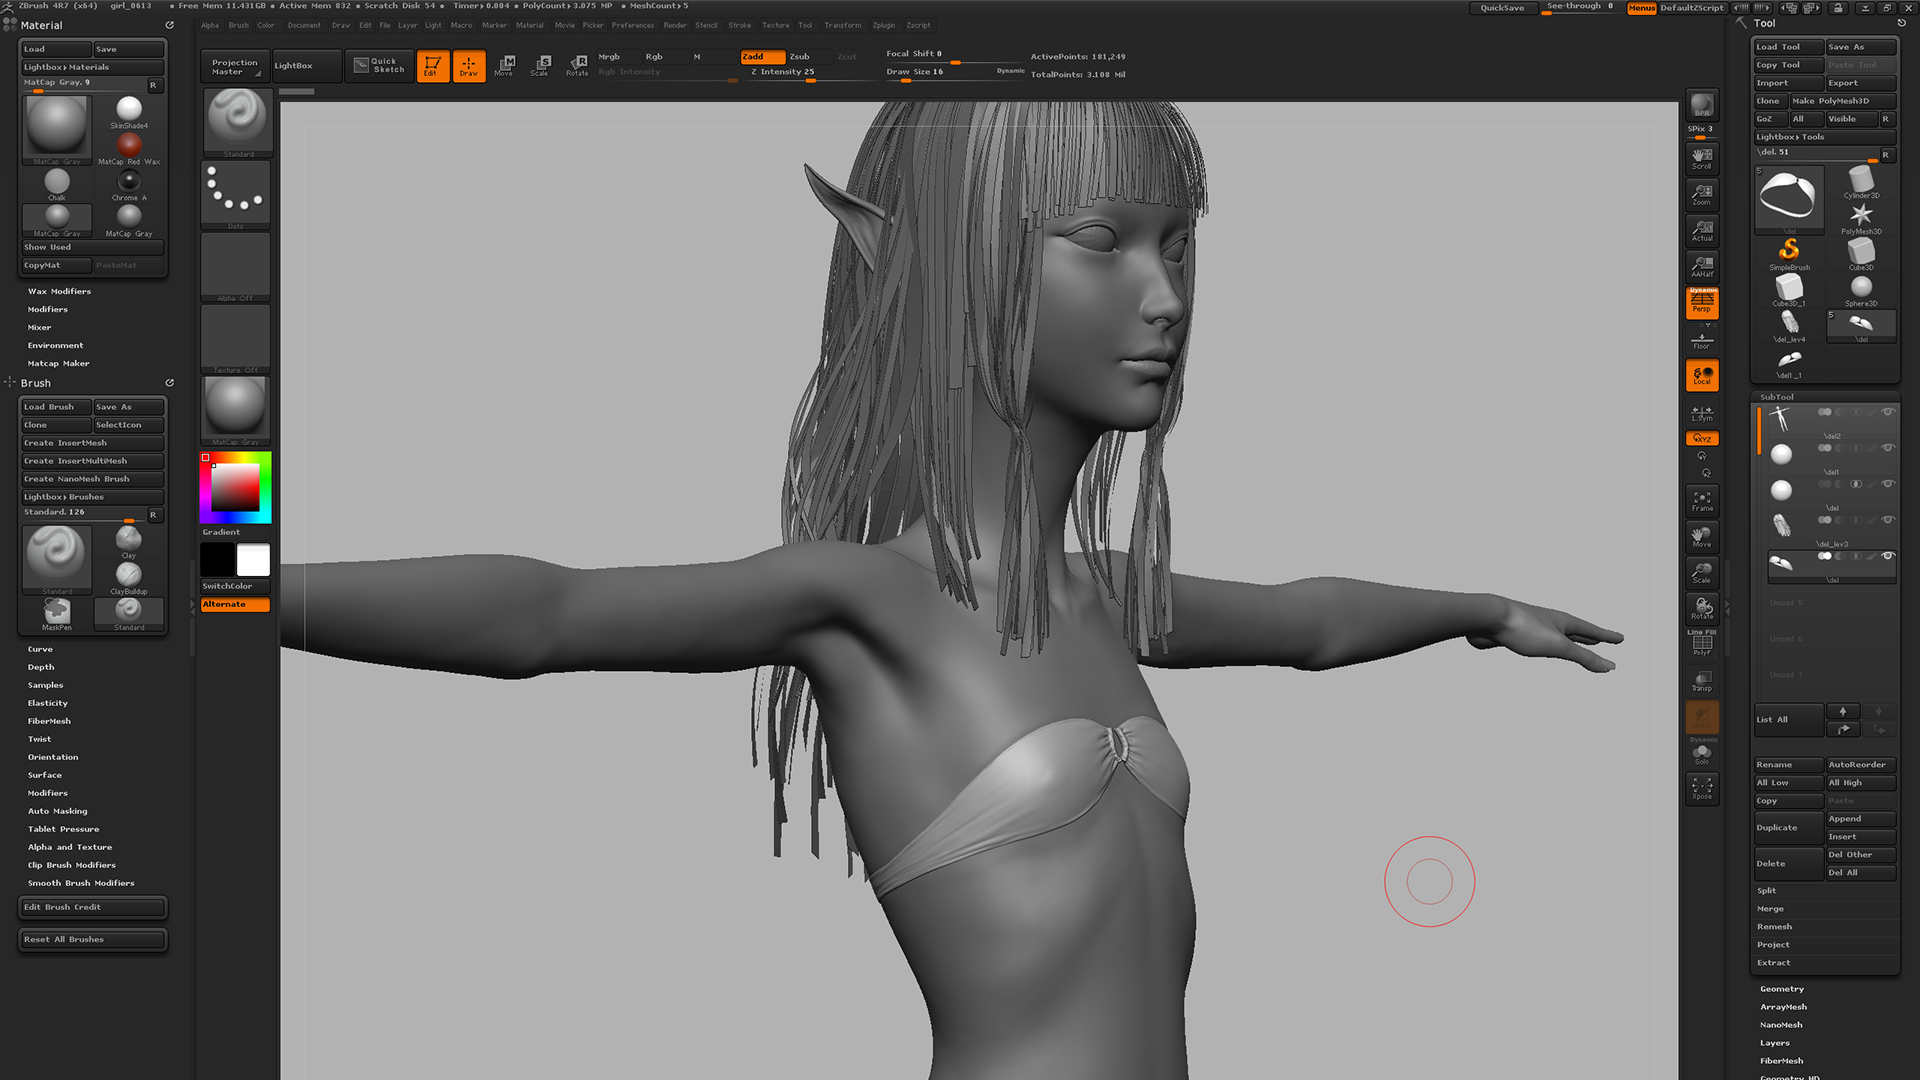Select the Zoom canvas tool
The height and width of the screenshot is (1080, 1920).
pyautogui.click(x=1702, y=193)
